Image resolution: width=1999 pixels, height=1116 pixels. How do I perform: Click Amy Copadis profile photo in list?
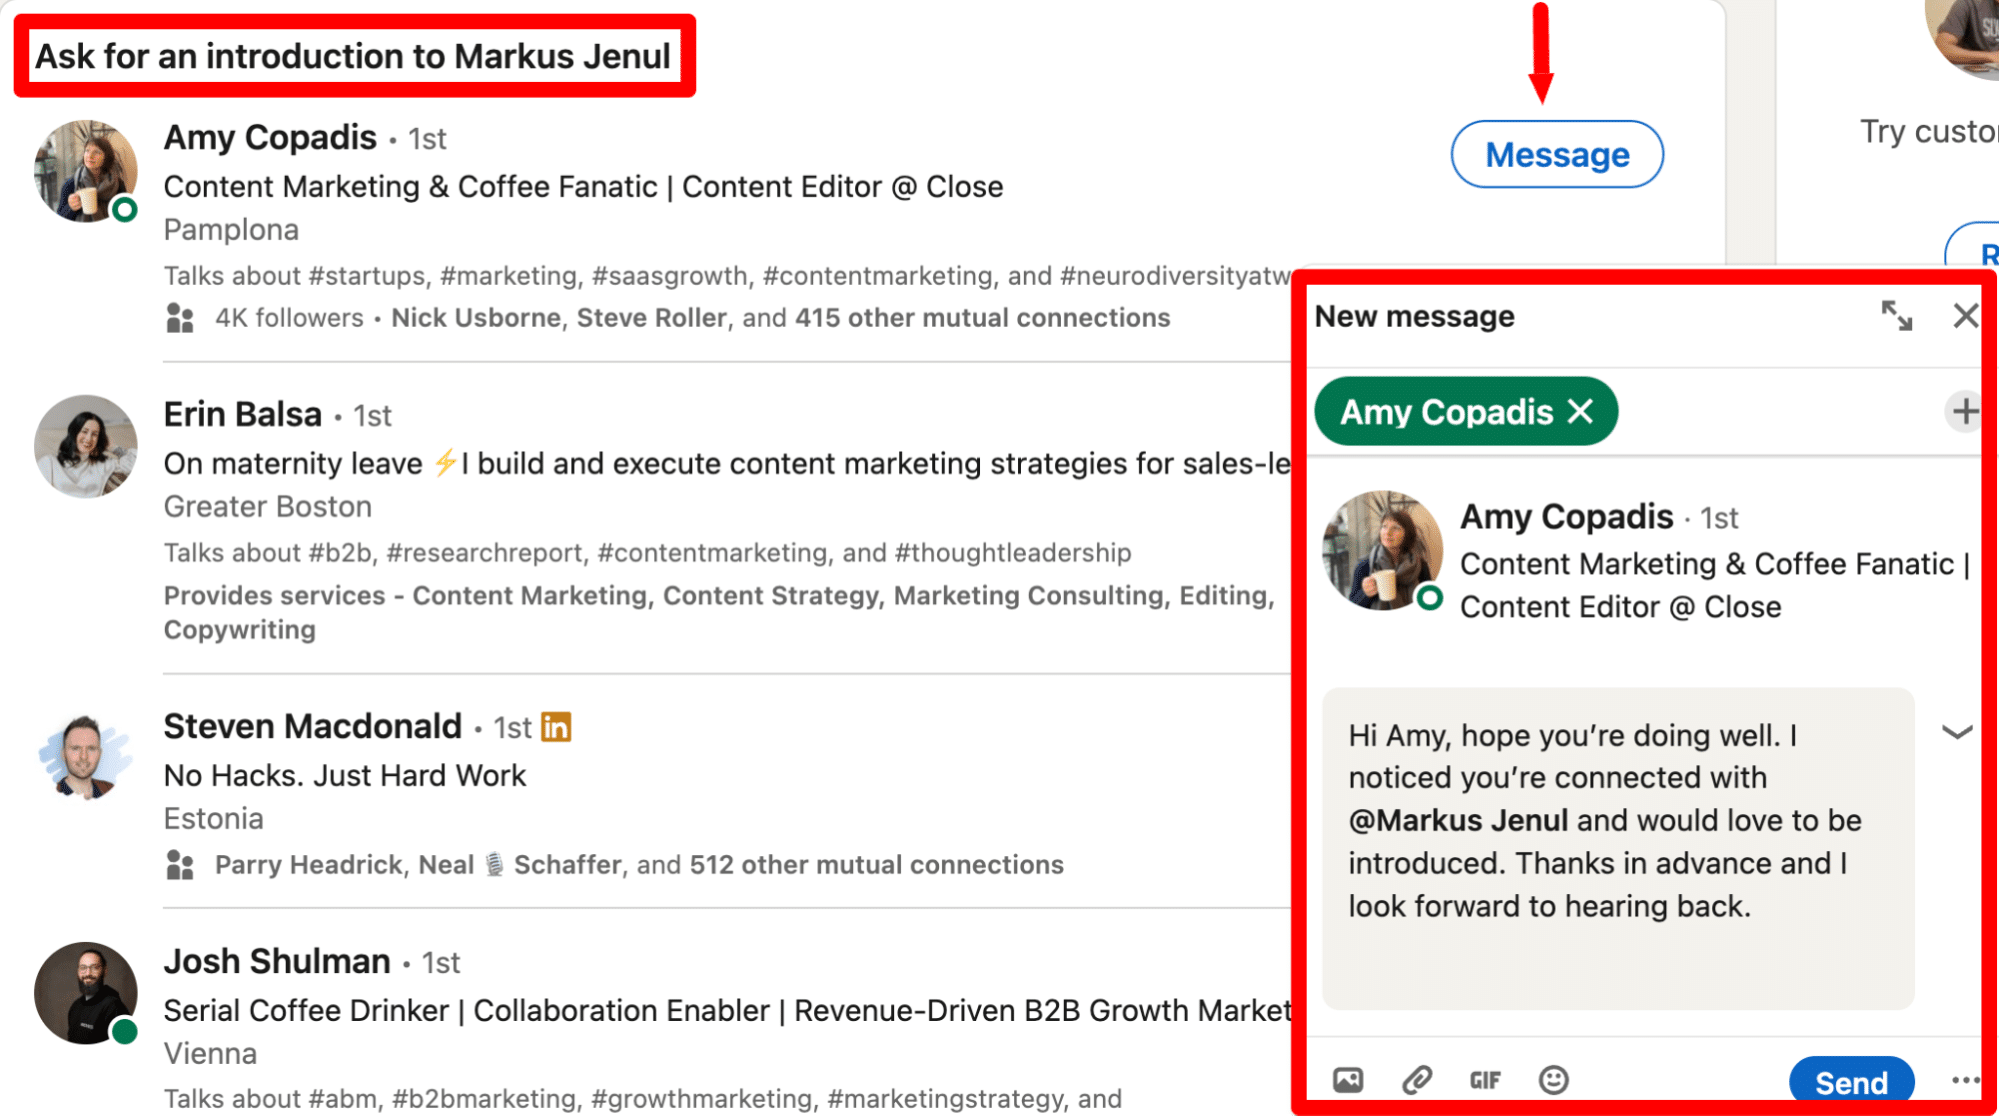[86, 171]
